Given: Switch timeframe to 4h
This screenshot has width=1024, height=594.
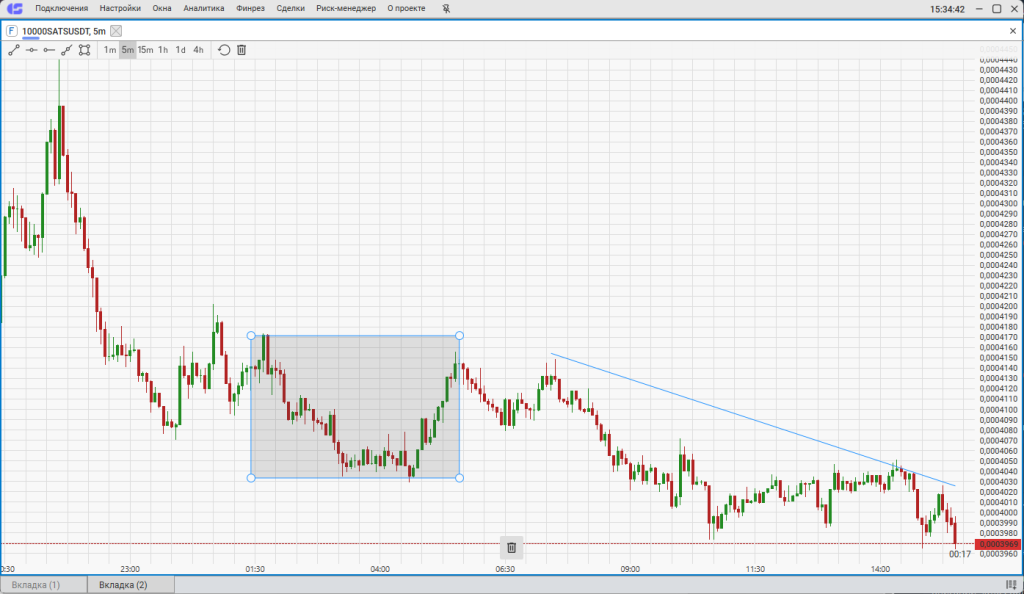Looking at the screenshot, I should (x=198, y=50).
